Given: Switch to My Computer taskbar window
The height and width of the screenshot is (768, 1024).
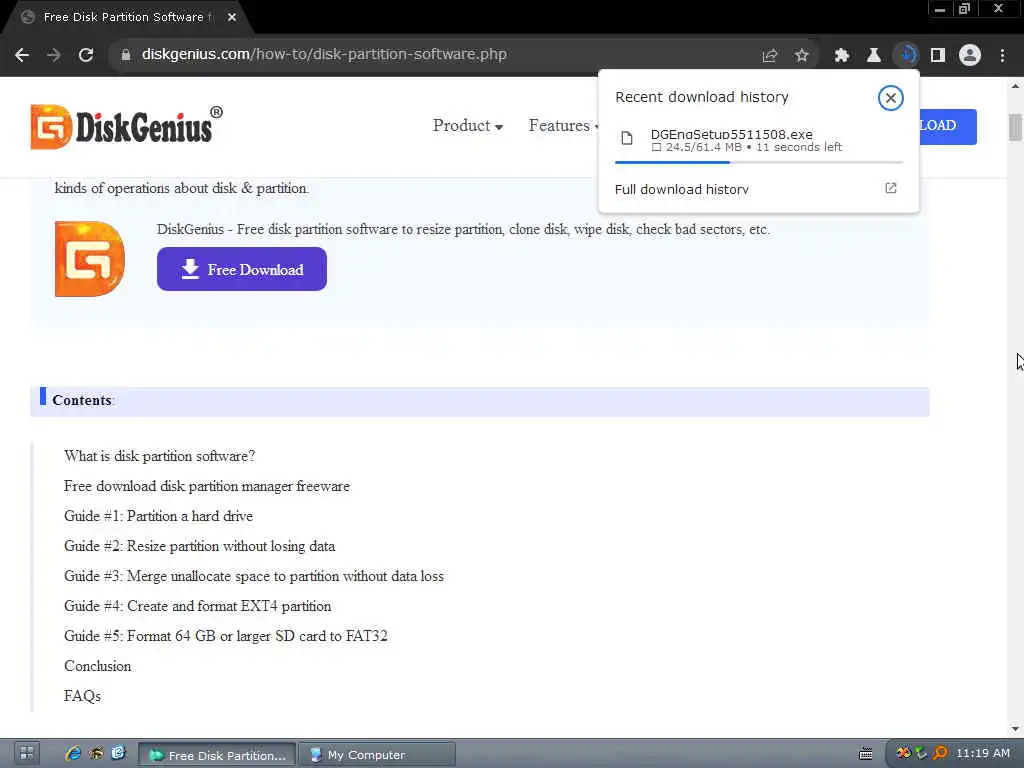Looking at the screenshot, I should click(x=377, y=755).
